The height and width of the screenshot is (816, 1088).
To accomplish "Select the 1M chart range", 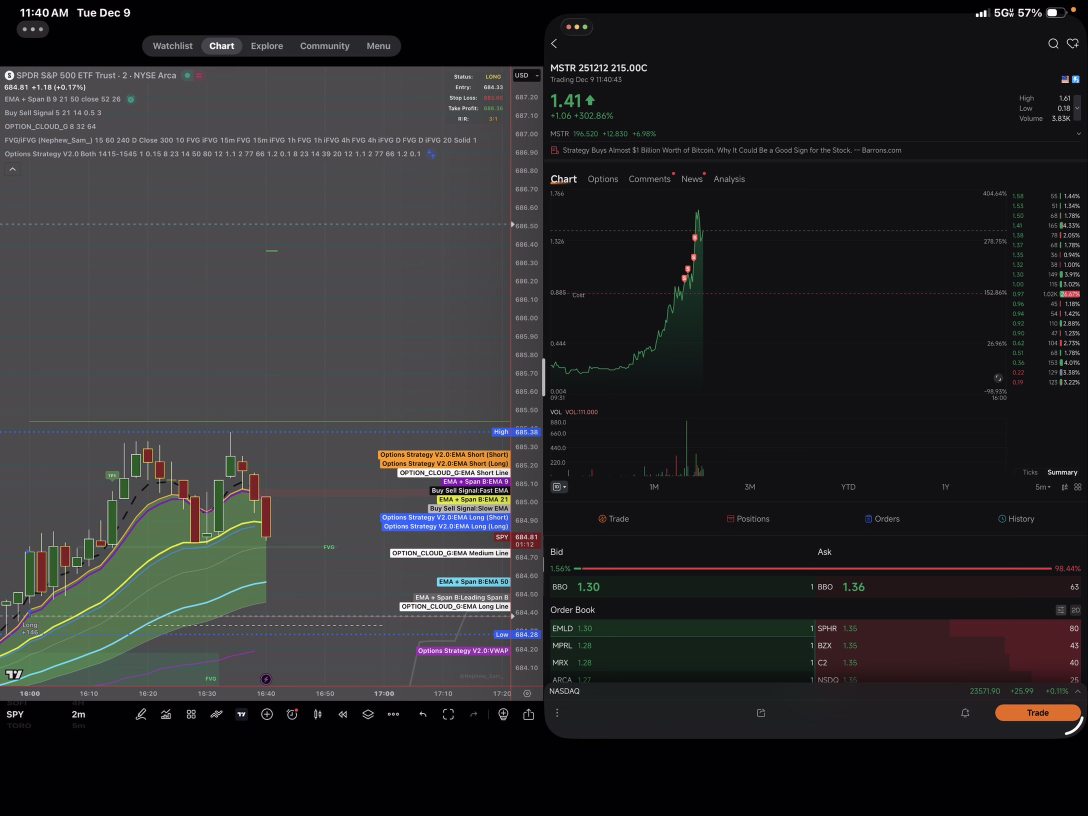I will point(654,487).
